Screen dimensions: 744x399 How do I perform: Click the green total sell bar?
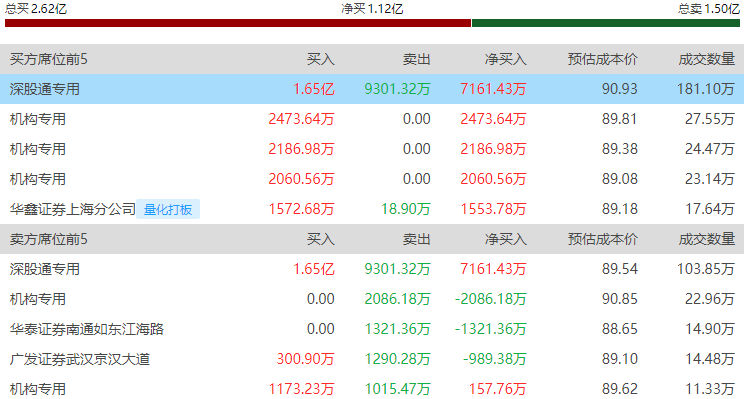(x=606, y=23)
